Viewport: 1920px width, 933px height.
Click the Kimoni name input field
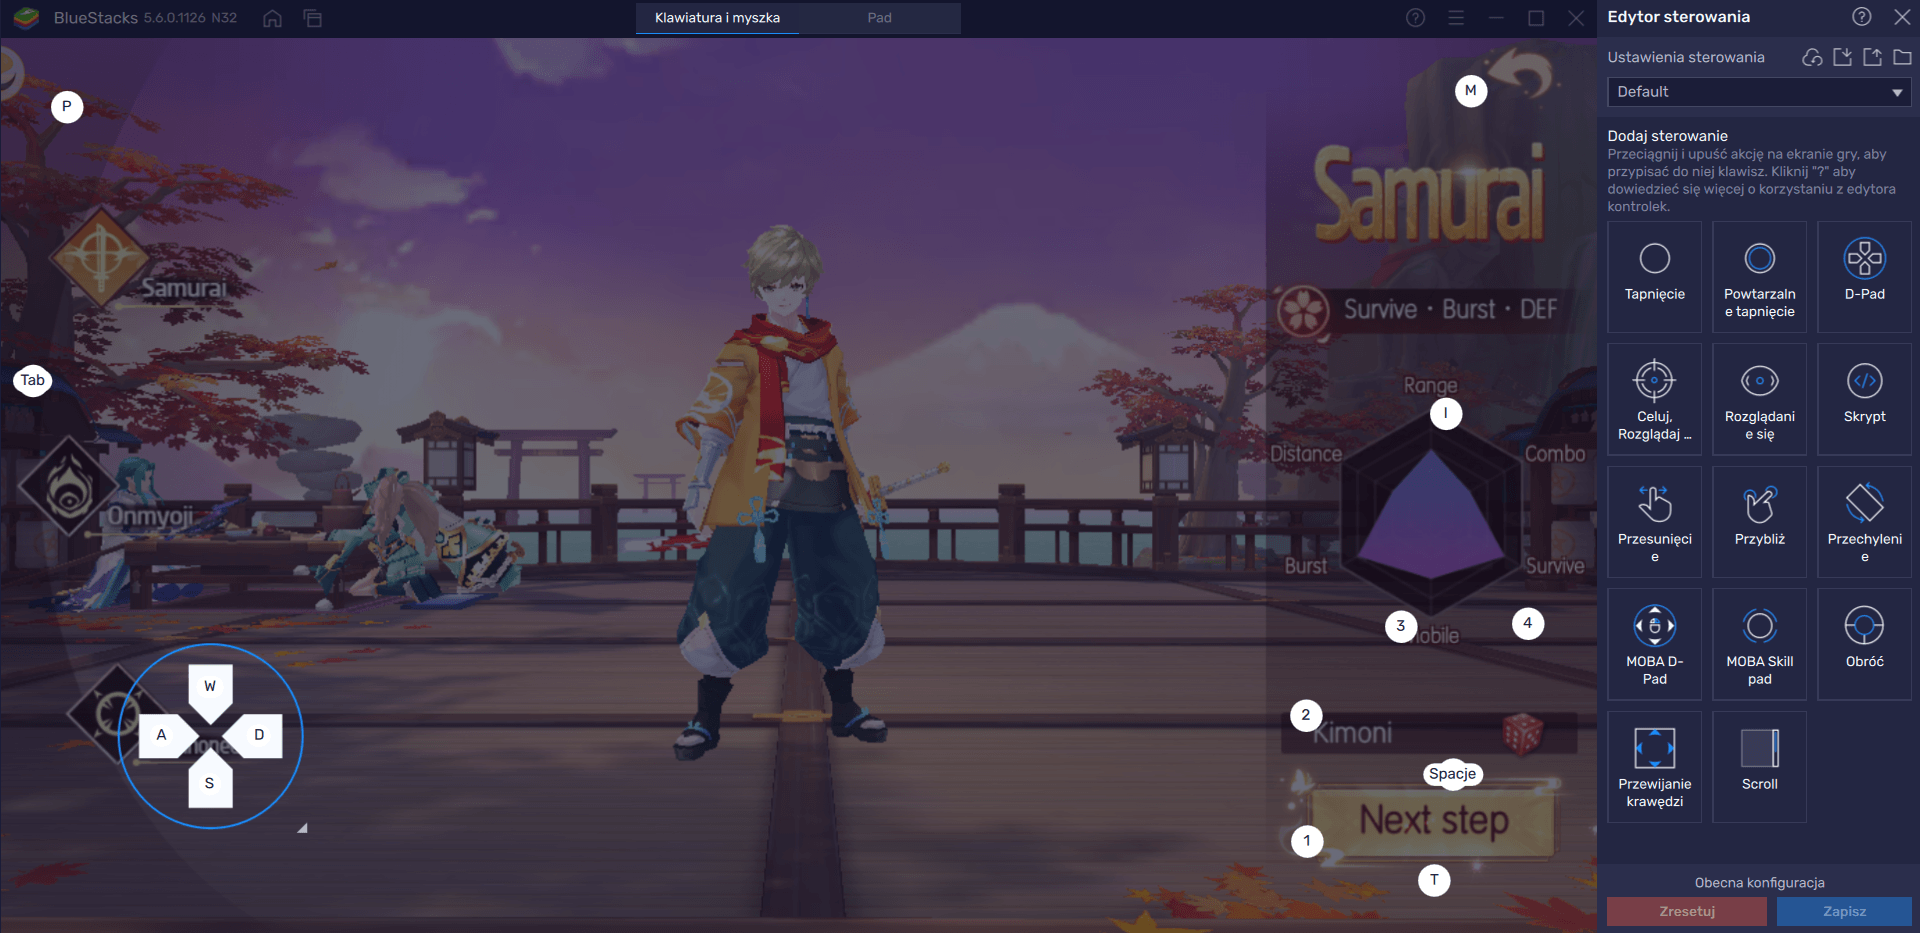[x=1429, y=733]
